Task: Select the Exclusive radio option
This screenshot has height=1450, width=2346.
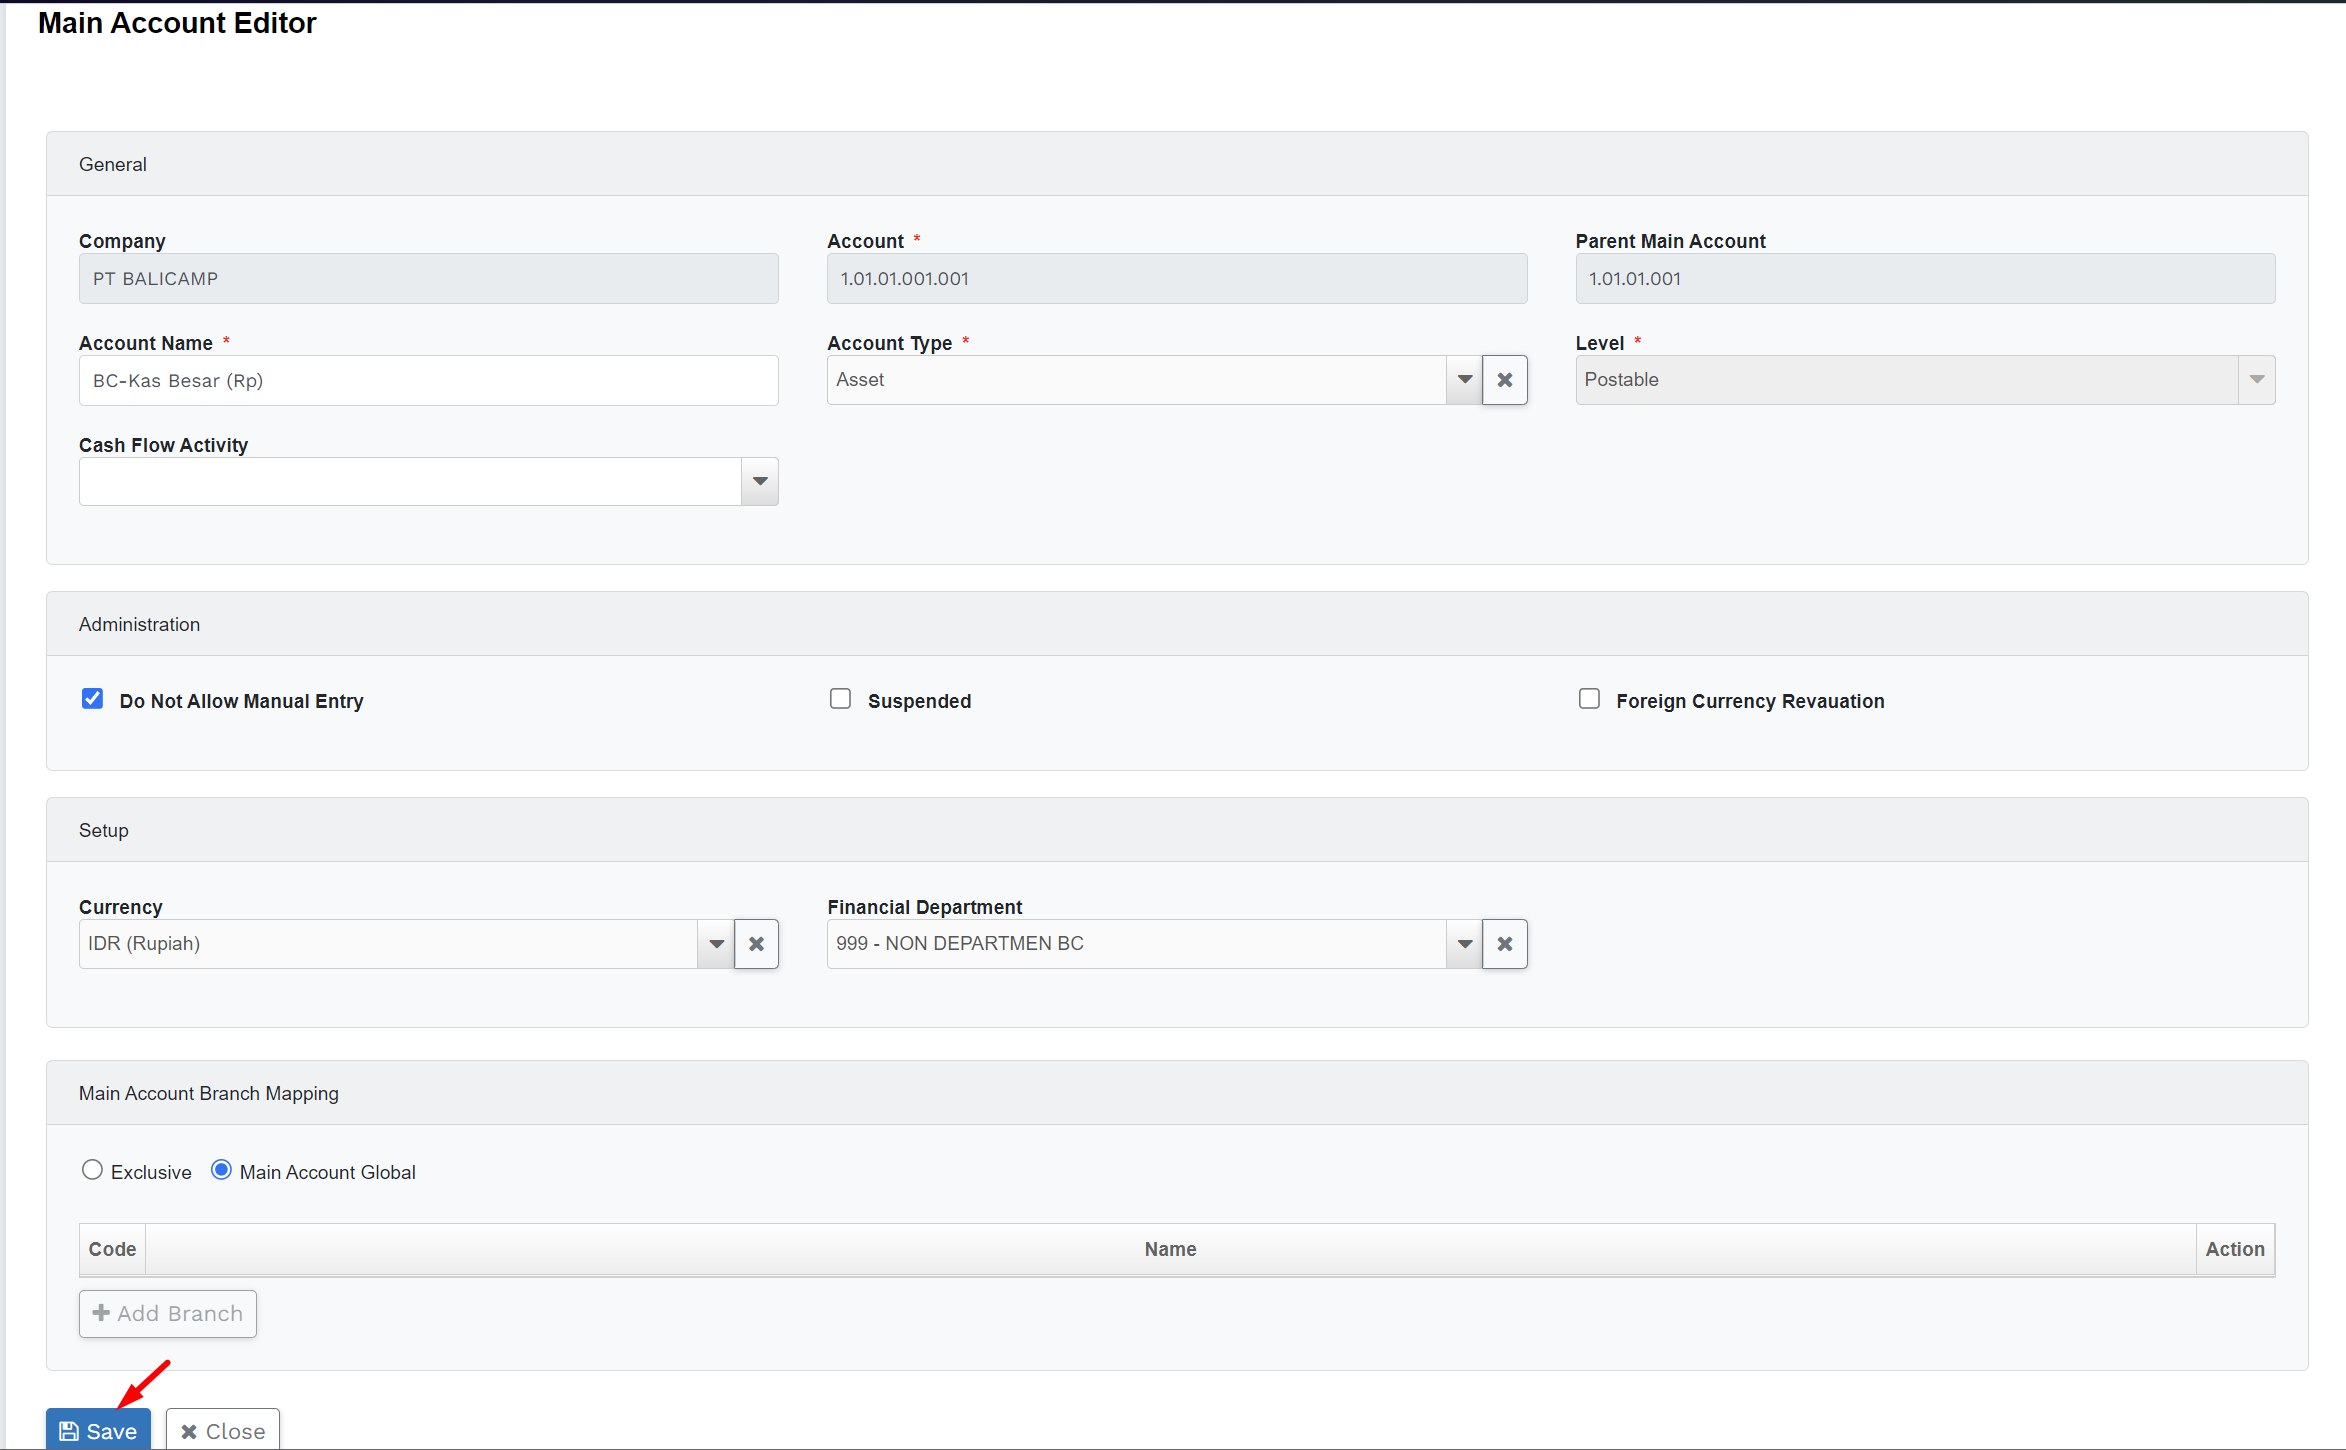Action: [x=92, y=1170]
